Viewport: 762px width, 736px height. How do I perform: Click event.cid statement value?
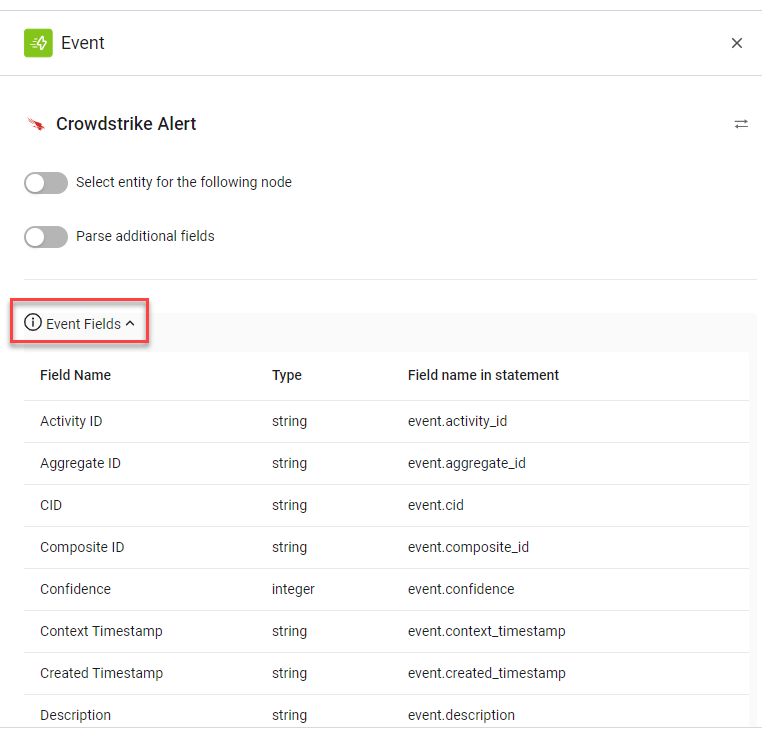[x=435, y=505]
